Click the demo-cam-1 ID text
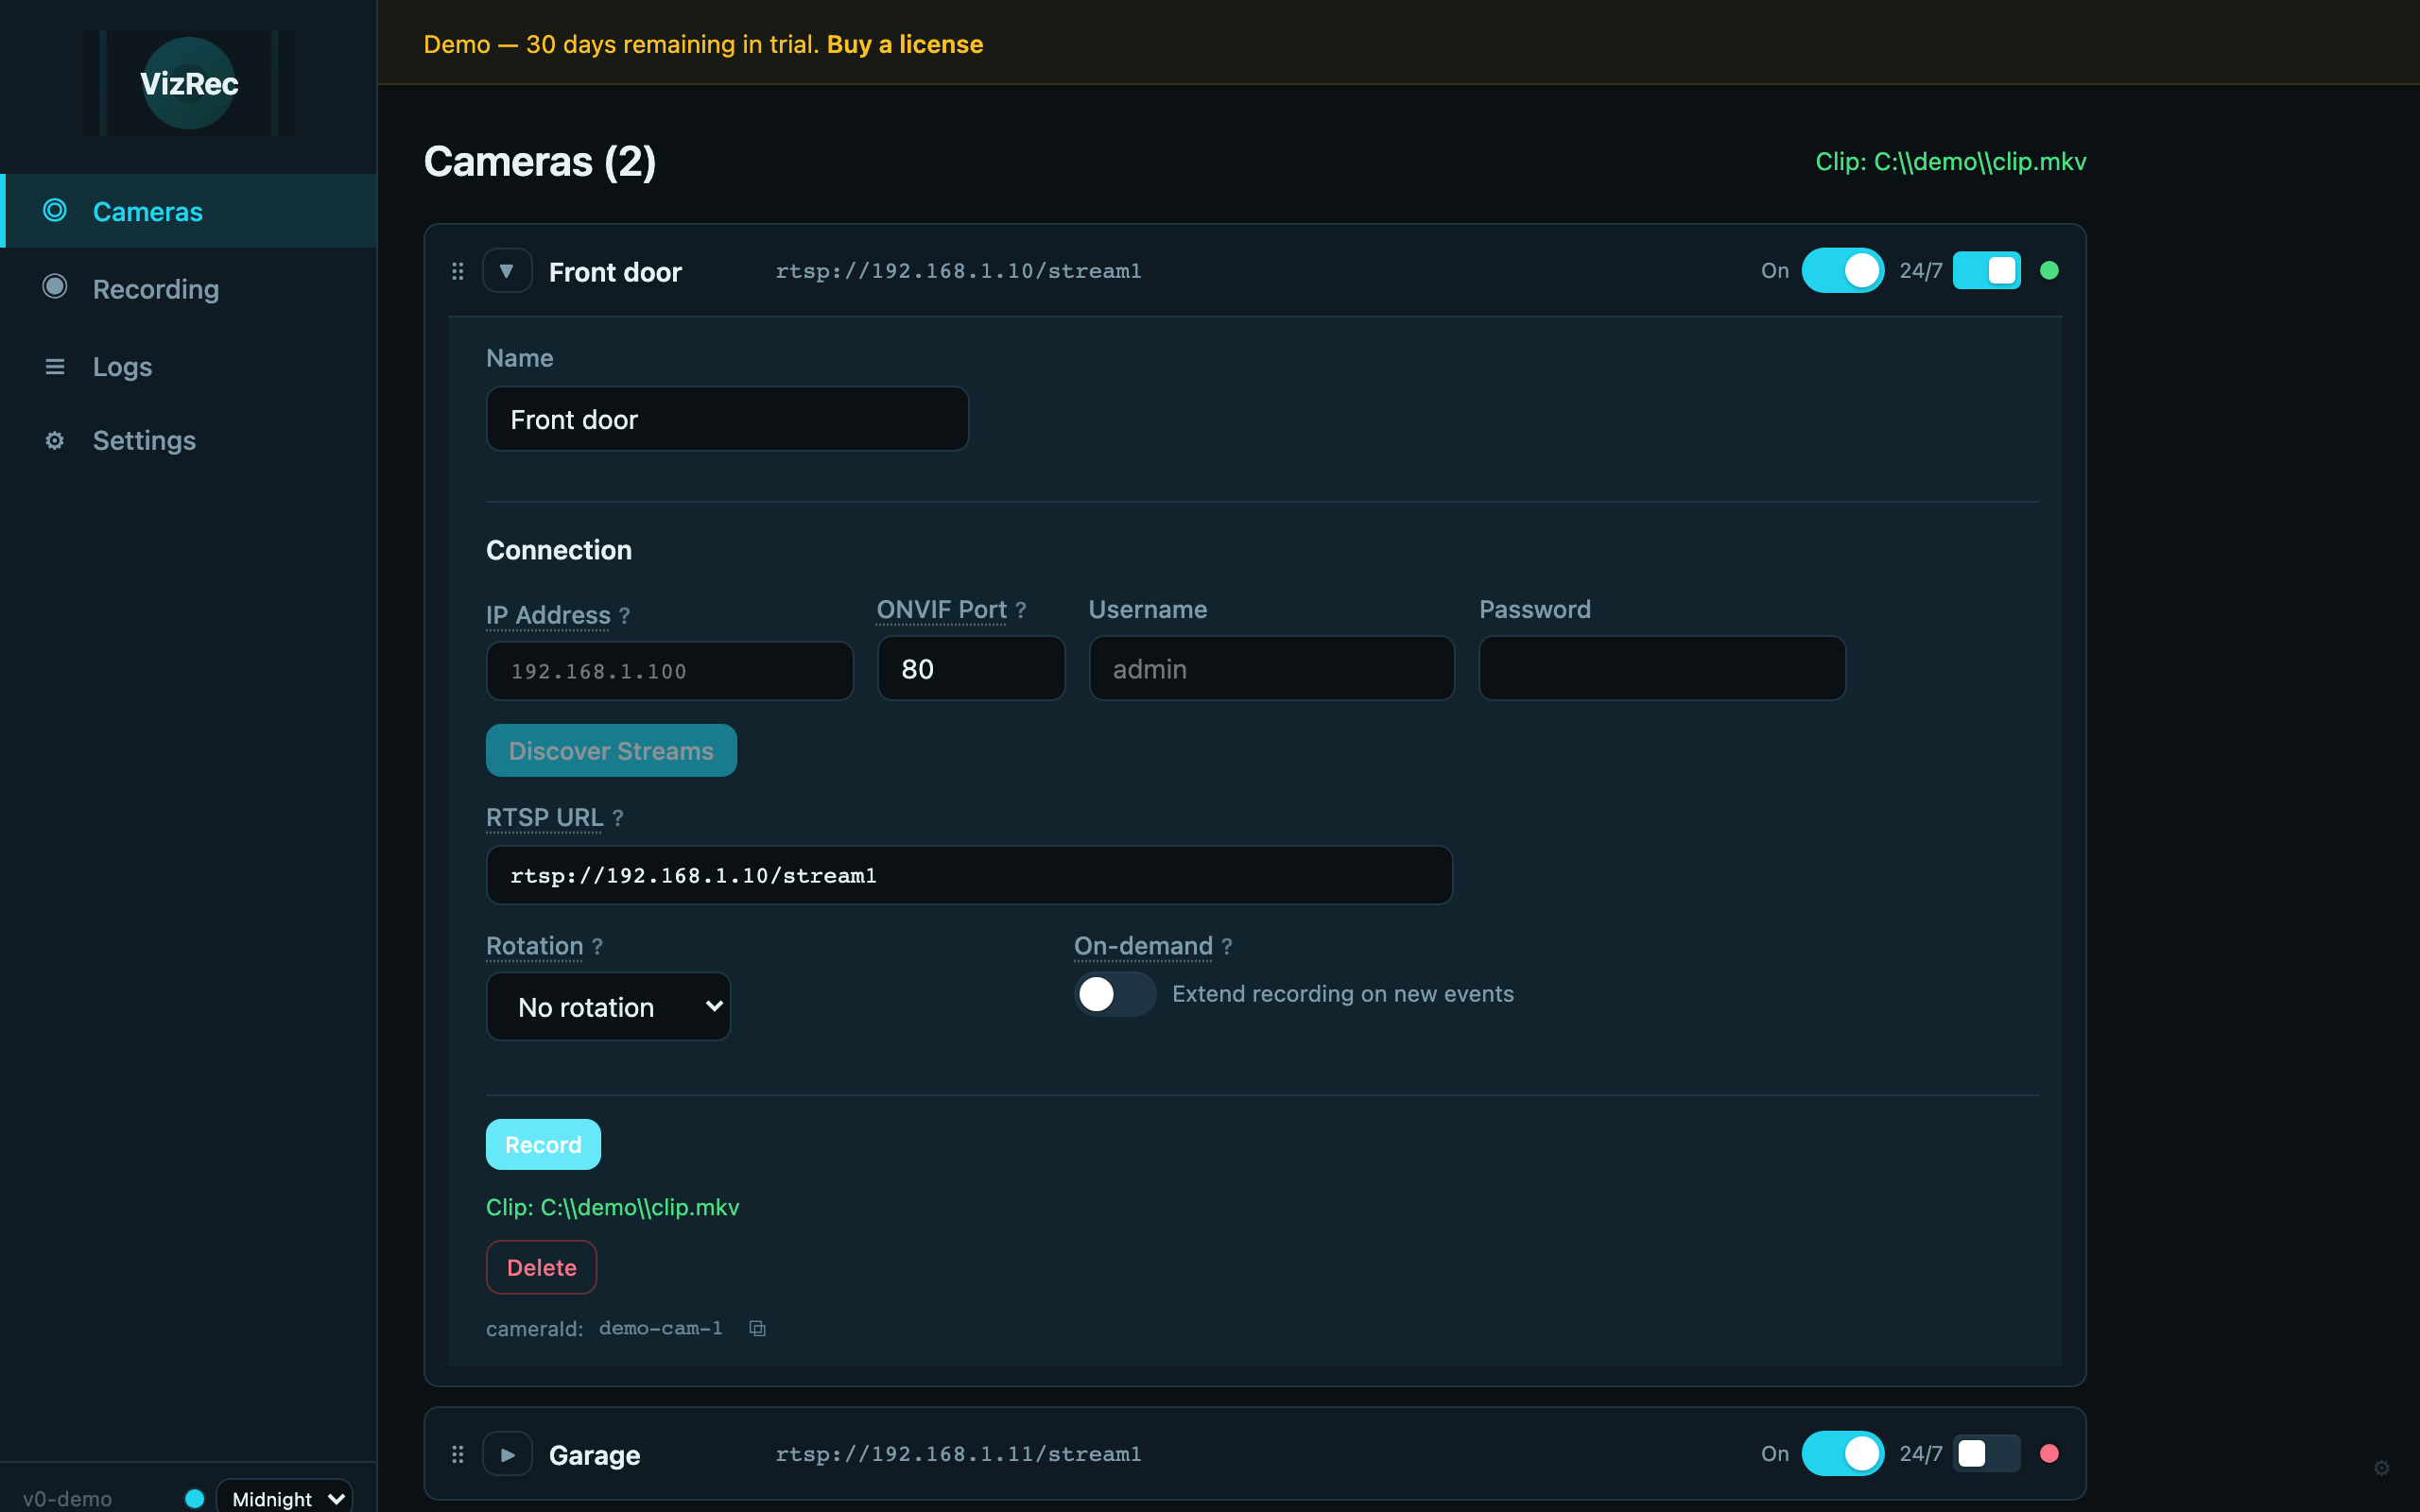2420x1512 pixels. pos(660,1328)
